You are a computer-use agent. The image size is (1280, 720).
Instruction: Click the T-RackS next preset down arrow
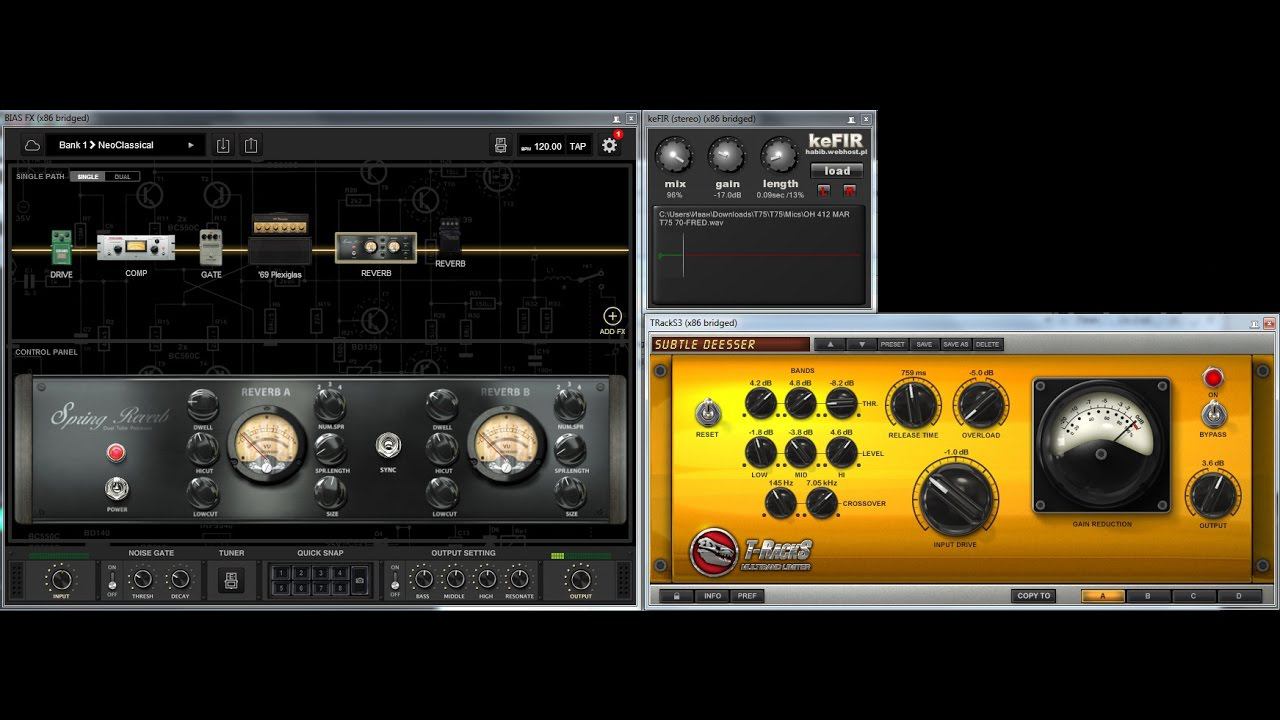point(860,344)
